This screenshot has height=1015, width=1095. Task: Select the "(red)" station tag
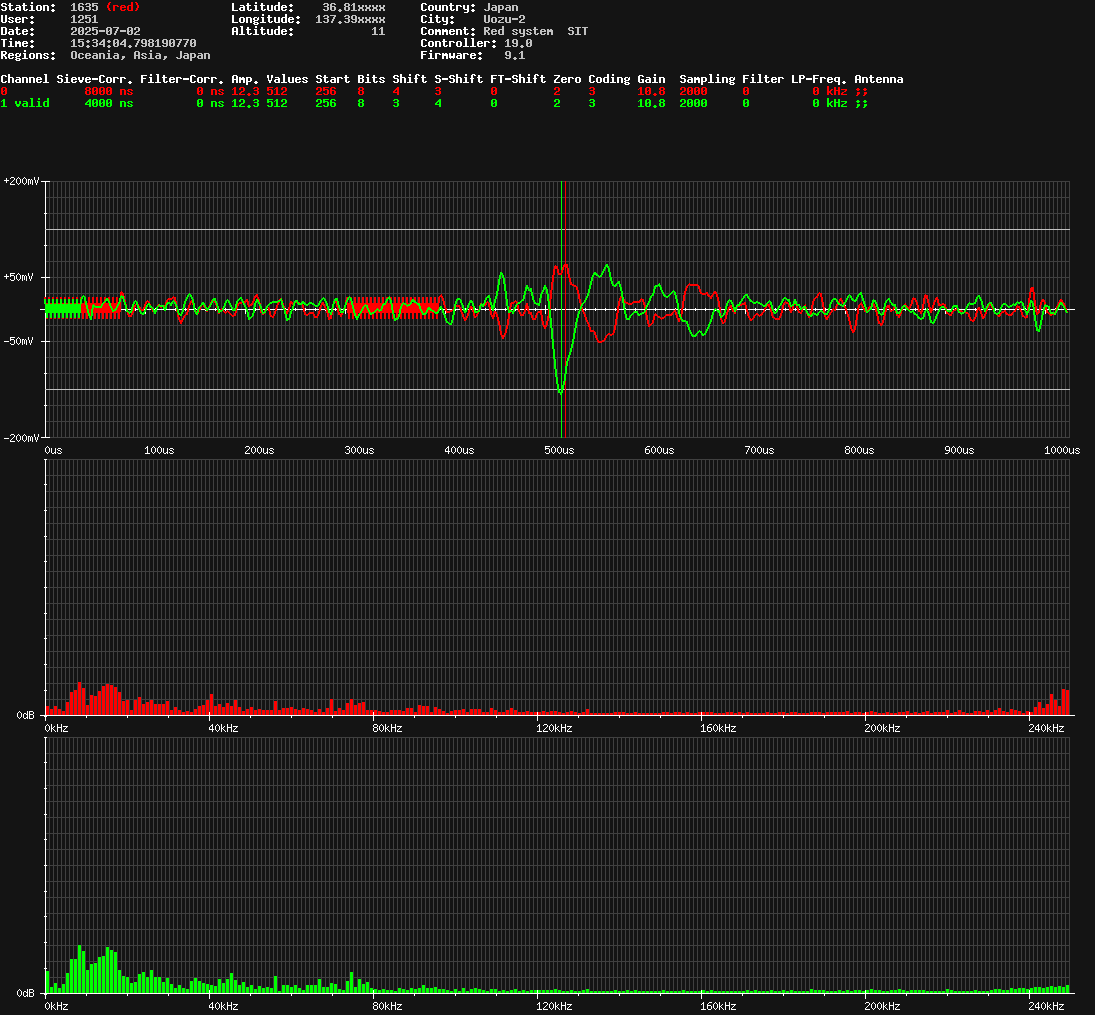(123, 7)
